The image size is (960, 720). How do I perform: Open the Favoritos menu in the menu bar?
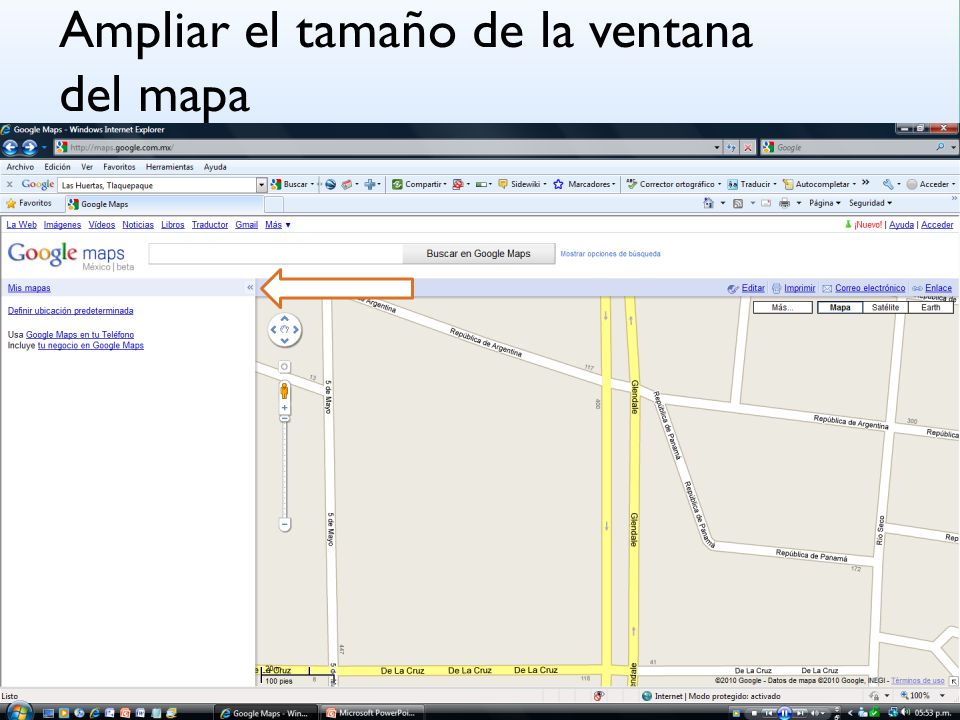tap(119, 167)
